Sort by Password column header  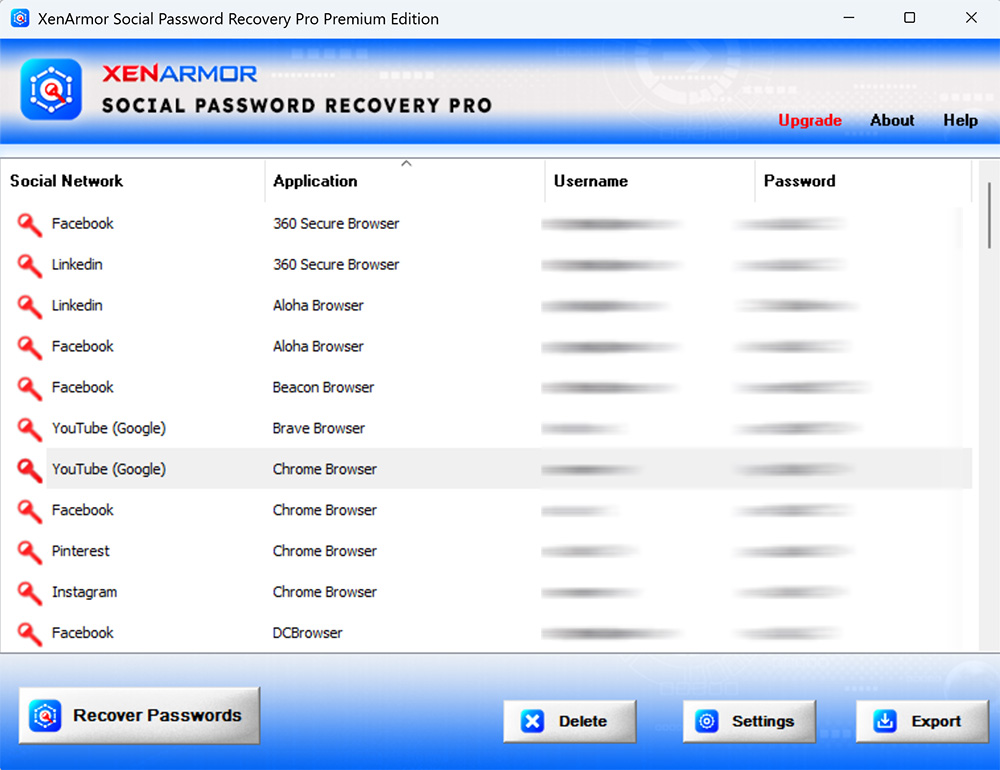(863, 181)
